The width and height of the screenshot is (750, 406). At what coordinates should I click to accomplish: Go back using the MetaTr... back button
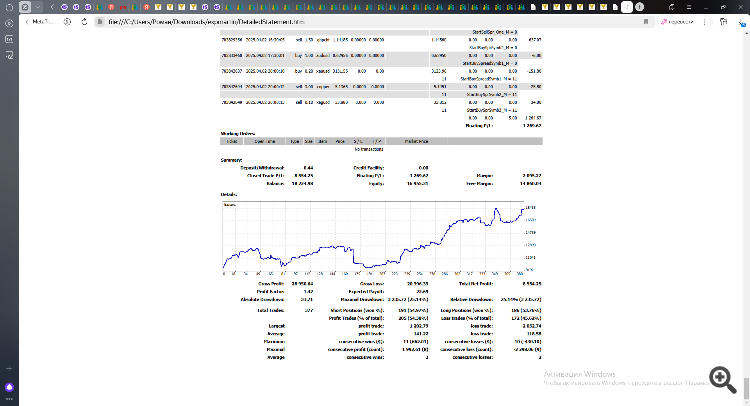pyautogui.click(x=40, y=20)
